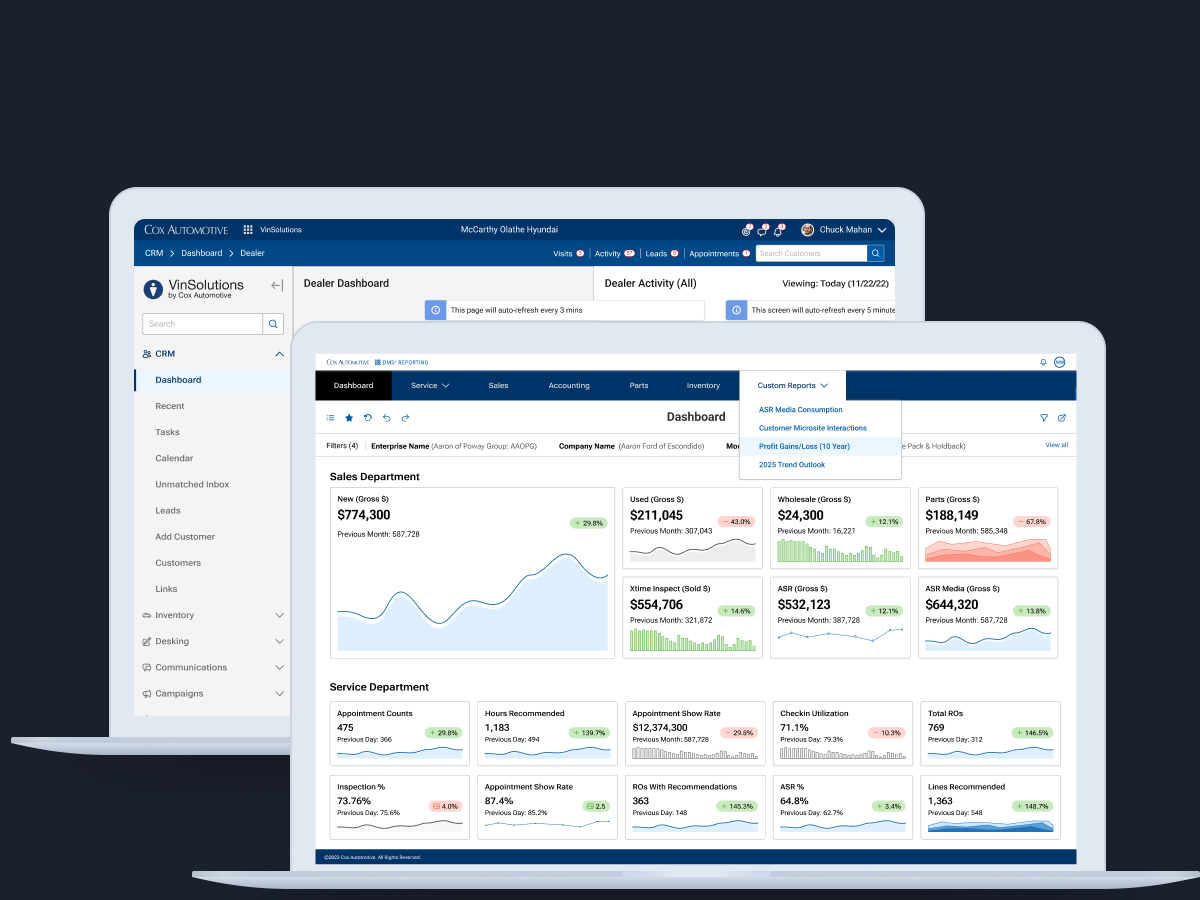Select the Dashboard tab in DMS Reporting

tap(354, 386)
